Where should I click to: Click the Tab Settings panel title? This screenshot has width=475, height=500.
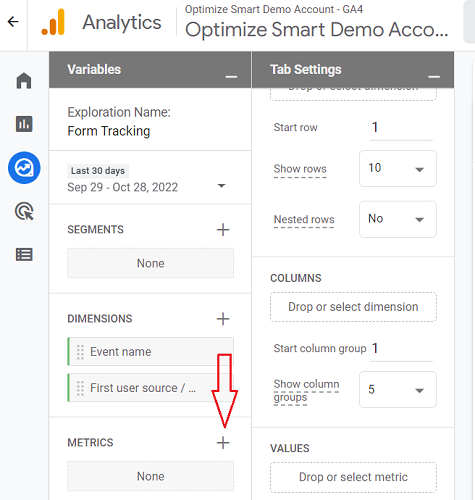tap(306, 70)
